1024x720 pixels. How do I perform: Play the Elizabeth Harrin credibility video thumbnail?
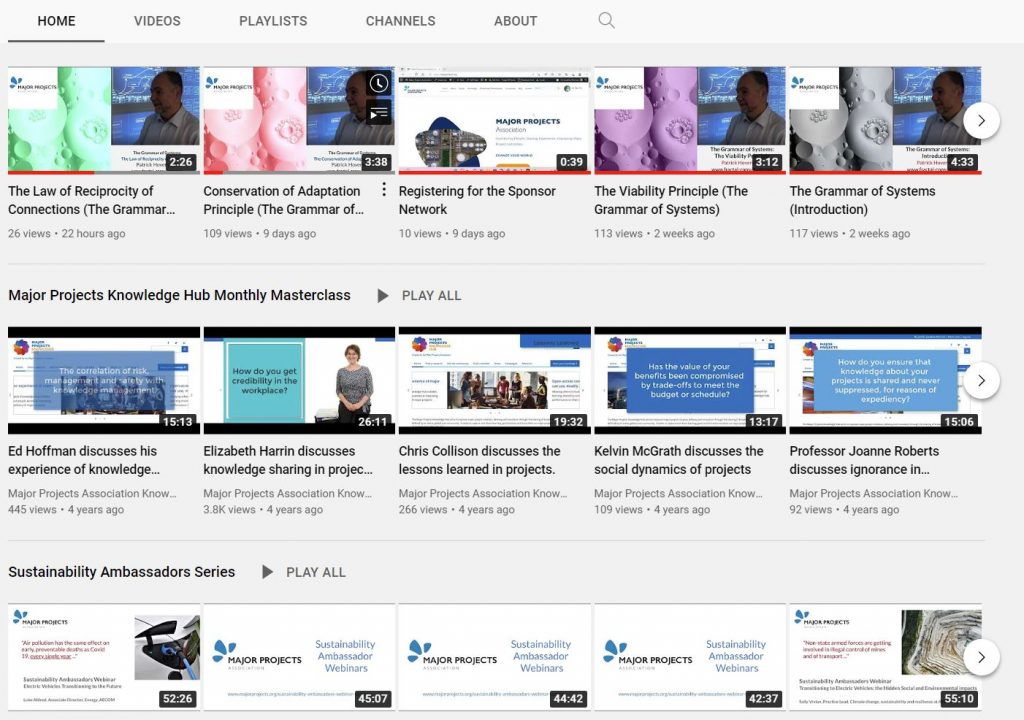point(299,380)
